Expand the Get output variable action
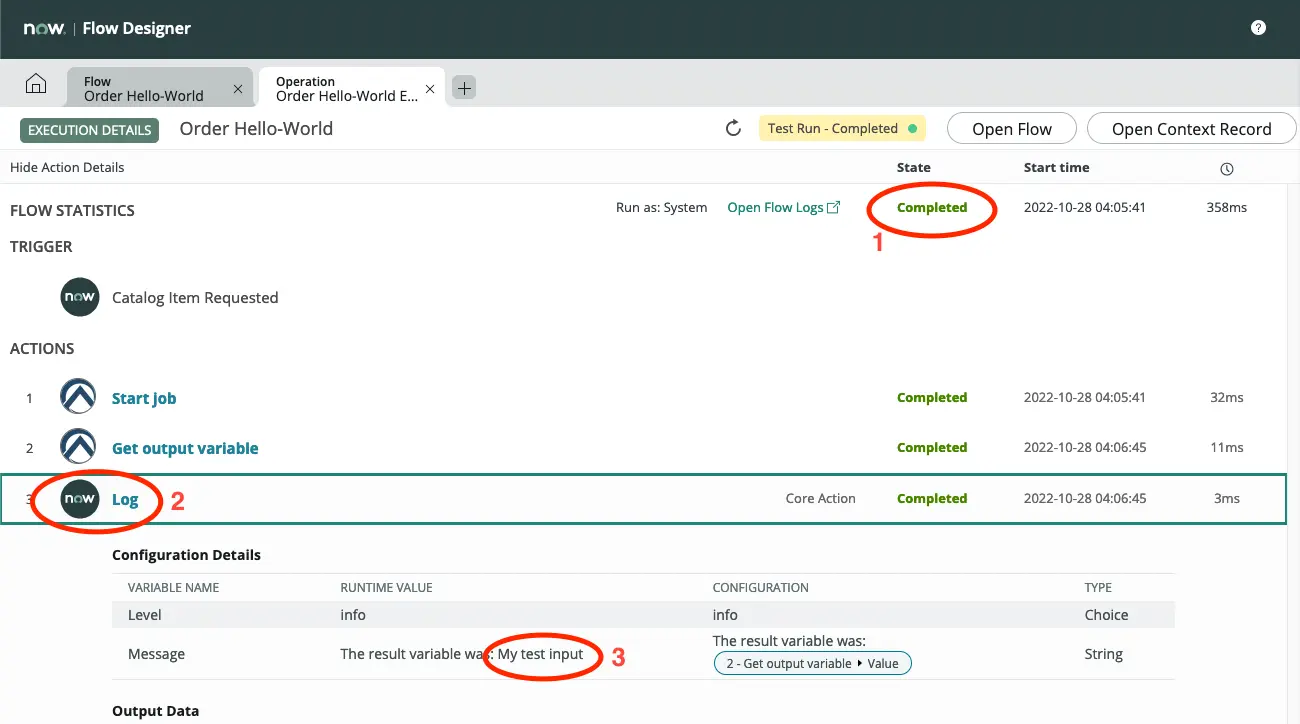Viewport: 1300px width, 724px height. (185, 448)
